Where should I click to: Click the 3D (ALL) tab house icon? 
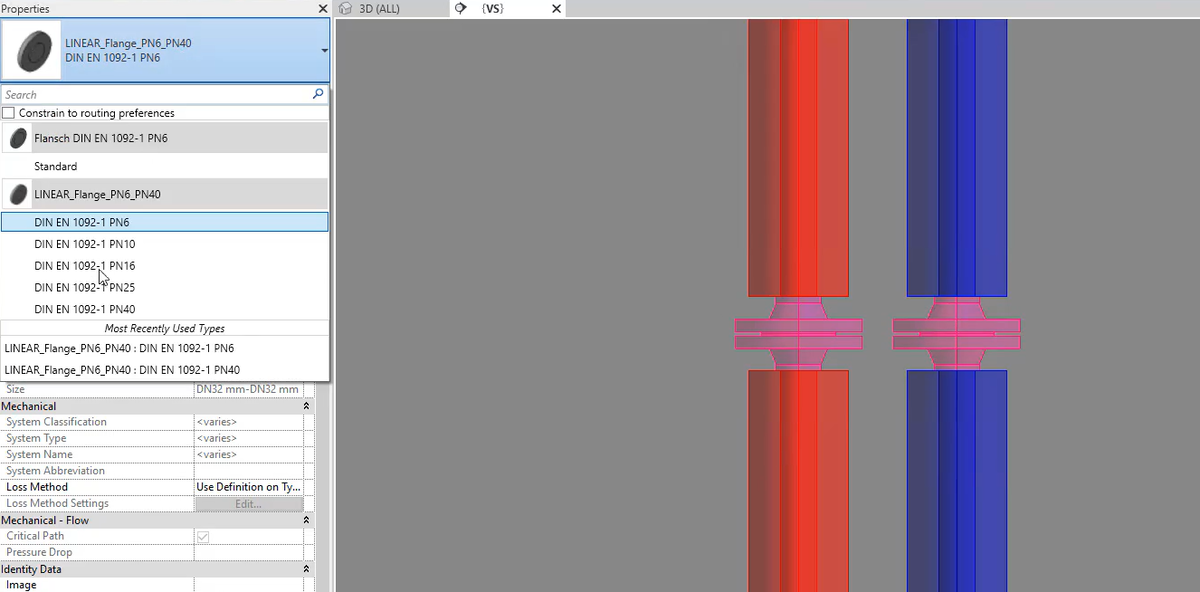346,8
